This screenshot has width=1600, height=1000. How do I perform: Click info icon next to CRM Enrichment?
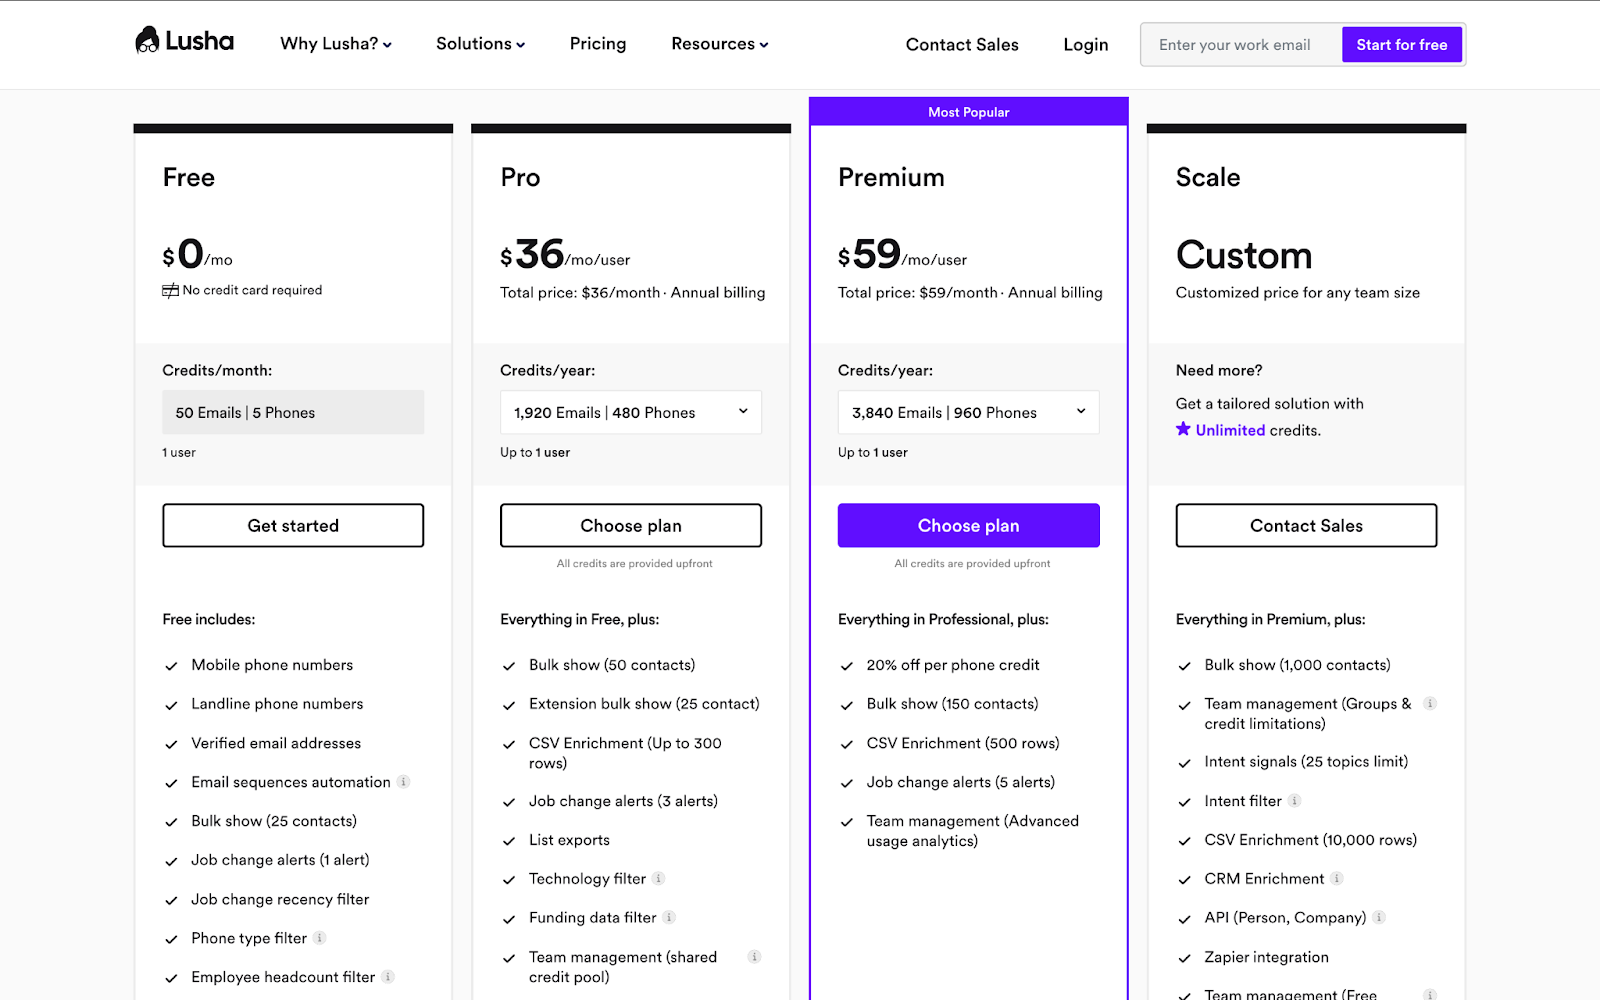pyautogui.click(x=1337, y=879)
